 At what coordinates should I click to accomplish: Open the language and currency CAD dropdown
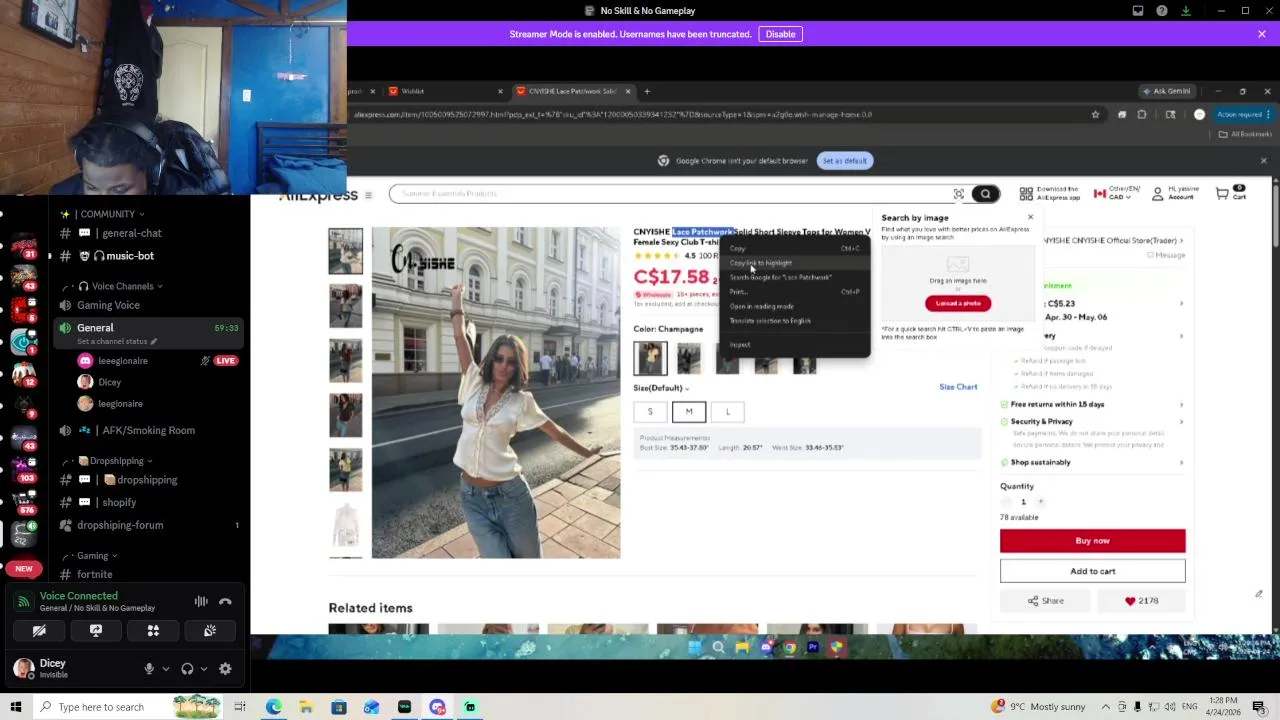(x=1116, y=193)
